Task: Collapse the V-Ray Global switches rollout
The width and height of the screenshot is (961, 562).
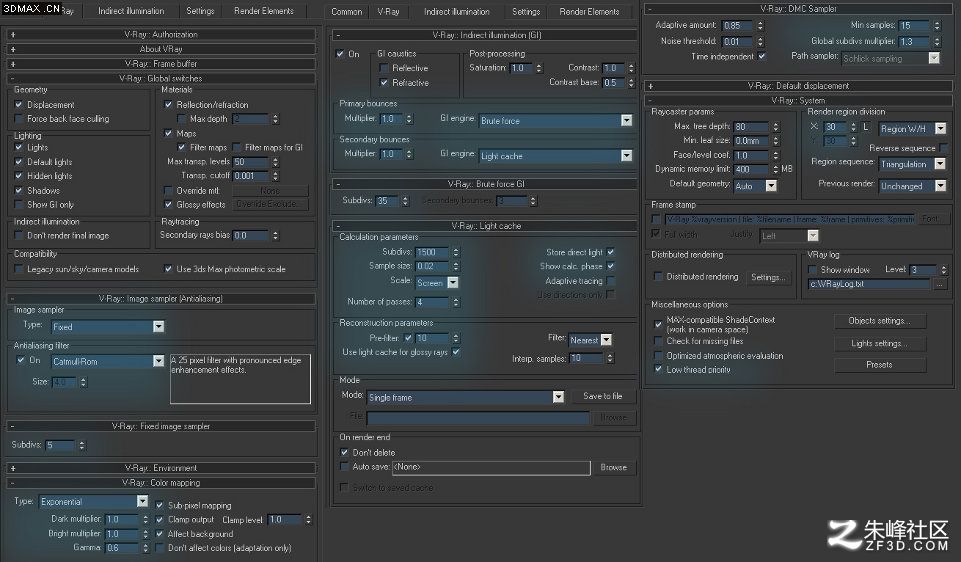Action: coord(161,78)
